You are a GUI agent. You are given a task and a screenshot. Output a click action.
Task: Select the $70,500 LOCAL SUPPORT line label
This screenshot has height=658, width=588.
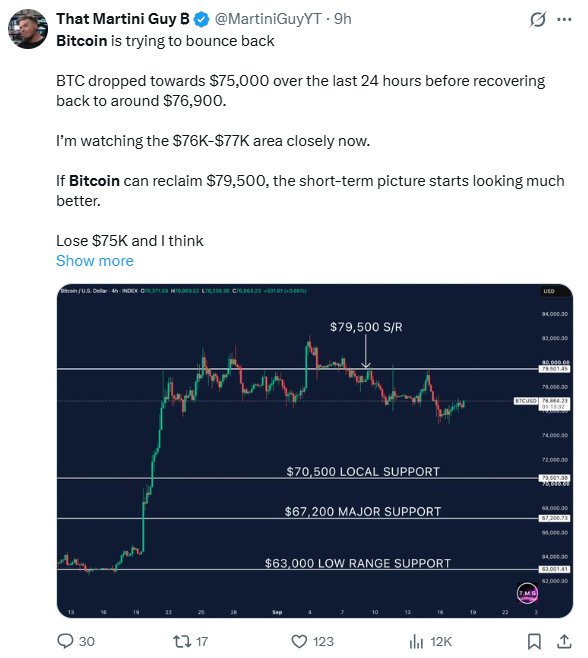tap(363, 472)
